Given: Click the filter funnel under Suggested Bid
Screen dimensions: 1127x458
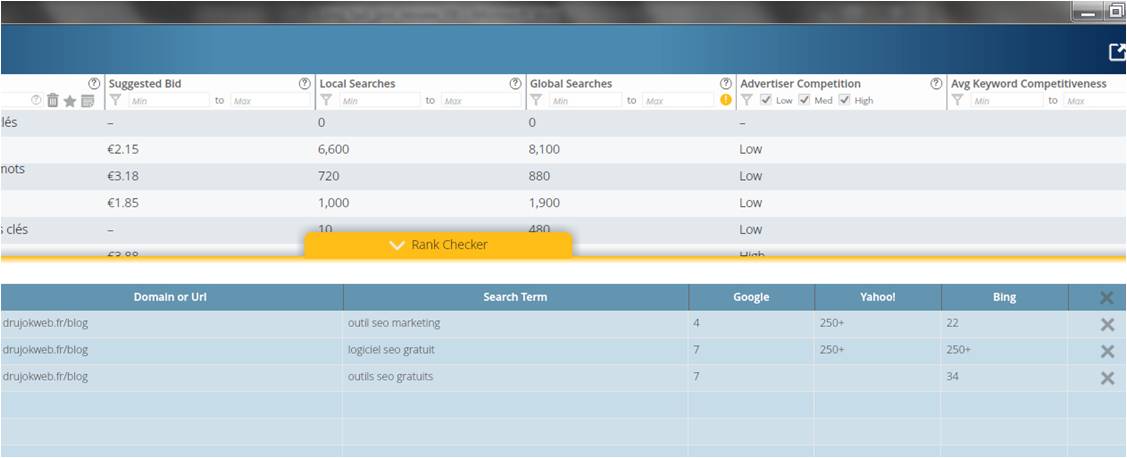Looking at the screenshot, I should (x=115, y=100).
